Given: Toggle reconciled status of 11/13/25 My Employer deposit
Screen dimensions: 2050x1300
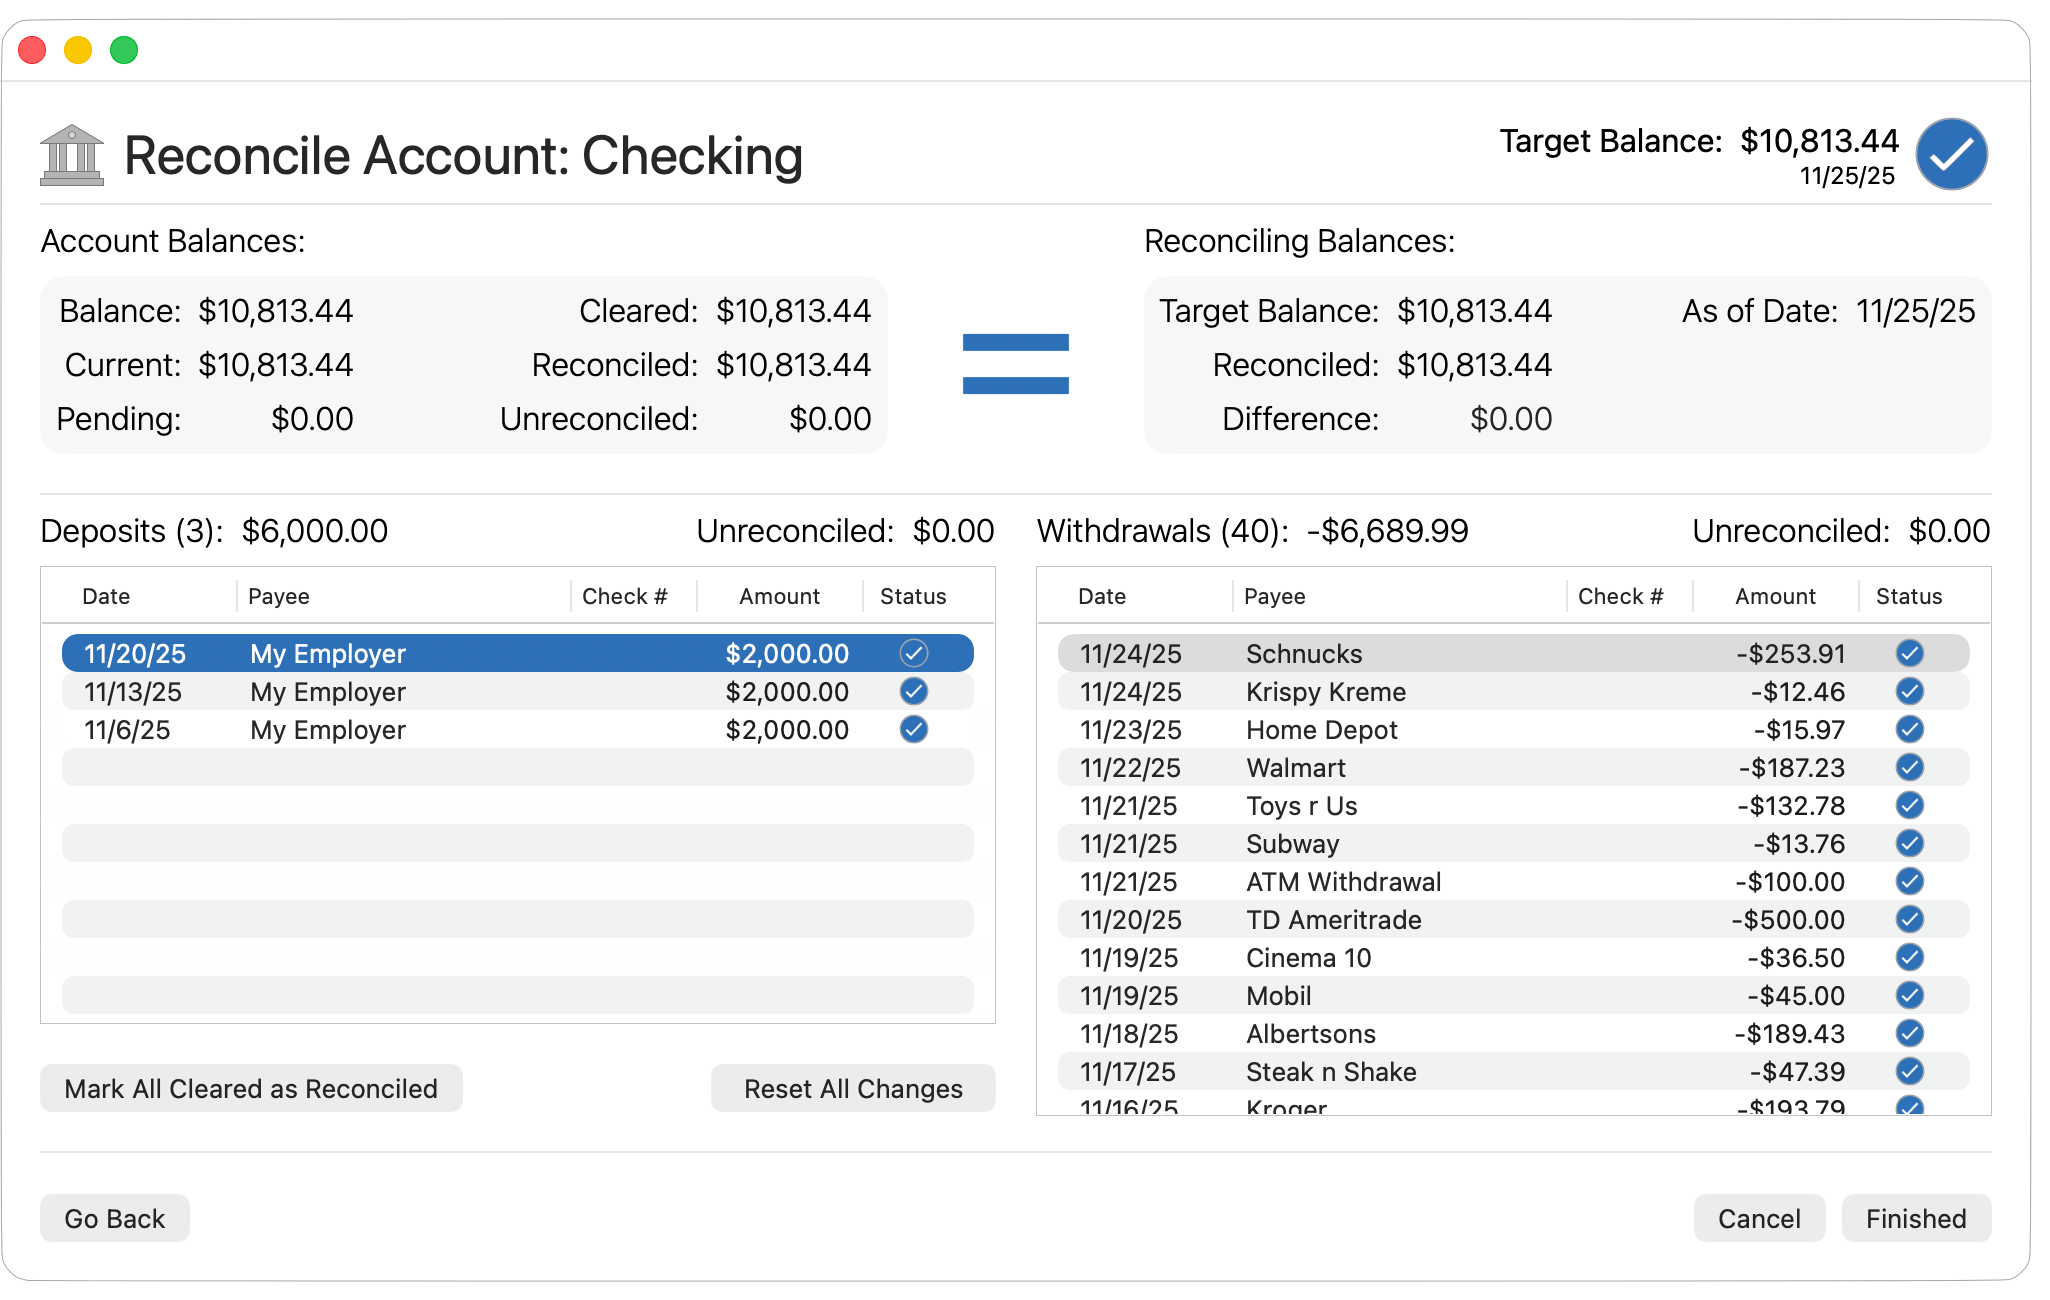Looking at the screenshot, I should pyautogui.click(x=913, y=691).
